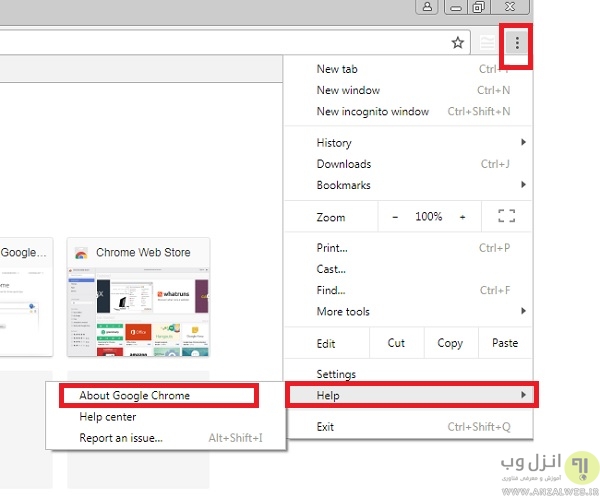Click the Cut button in Edit row
Screen dimensions: 600x498
396,343
